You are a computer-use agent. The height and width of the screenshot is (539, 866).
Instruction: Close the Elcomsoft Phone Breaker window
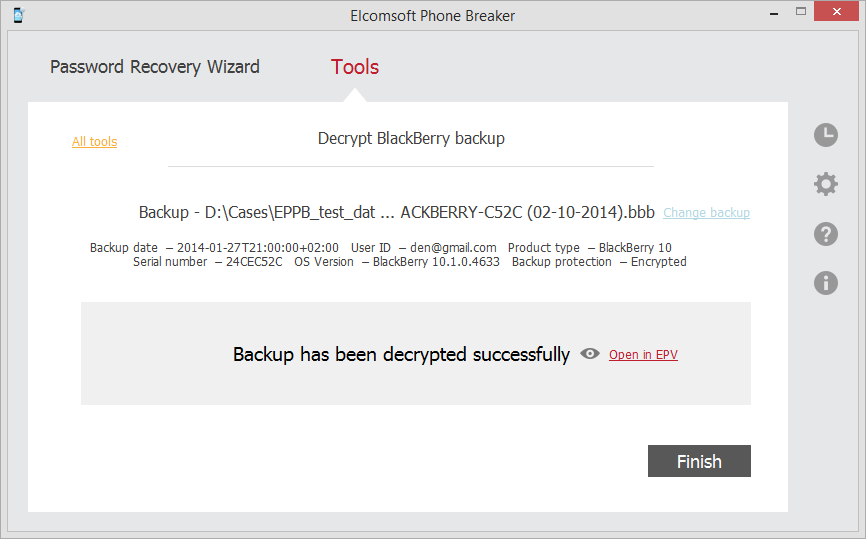coord(836,12)
